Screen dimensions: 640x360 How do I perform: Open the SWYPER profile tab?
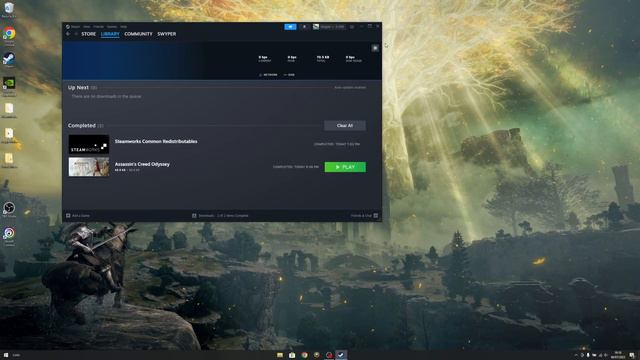click(167, 34)
